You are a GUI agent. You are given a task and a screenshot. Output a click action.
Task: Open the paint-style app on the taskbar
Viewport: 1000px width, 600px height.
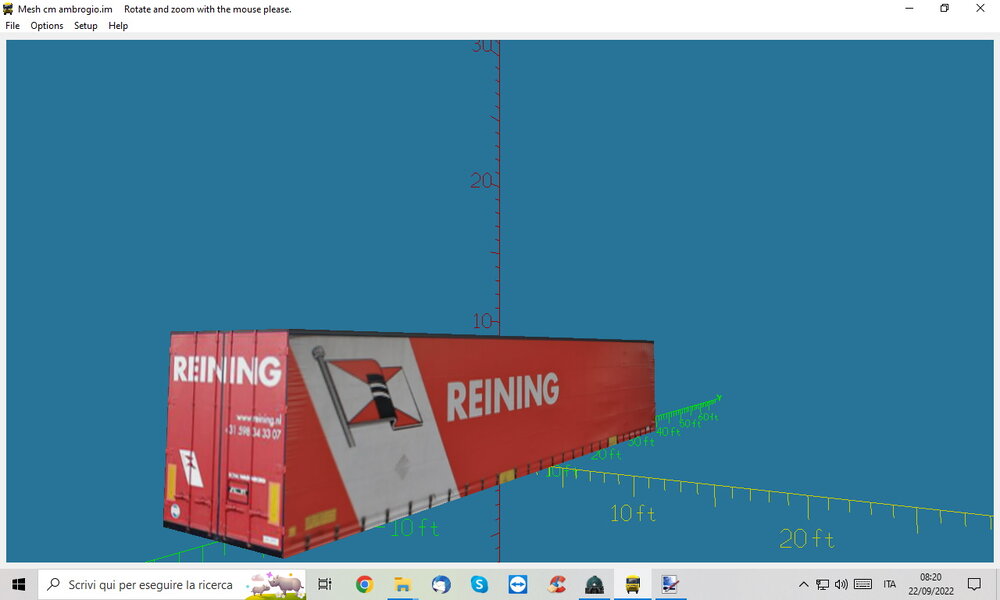(670, 584)
